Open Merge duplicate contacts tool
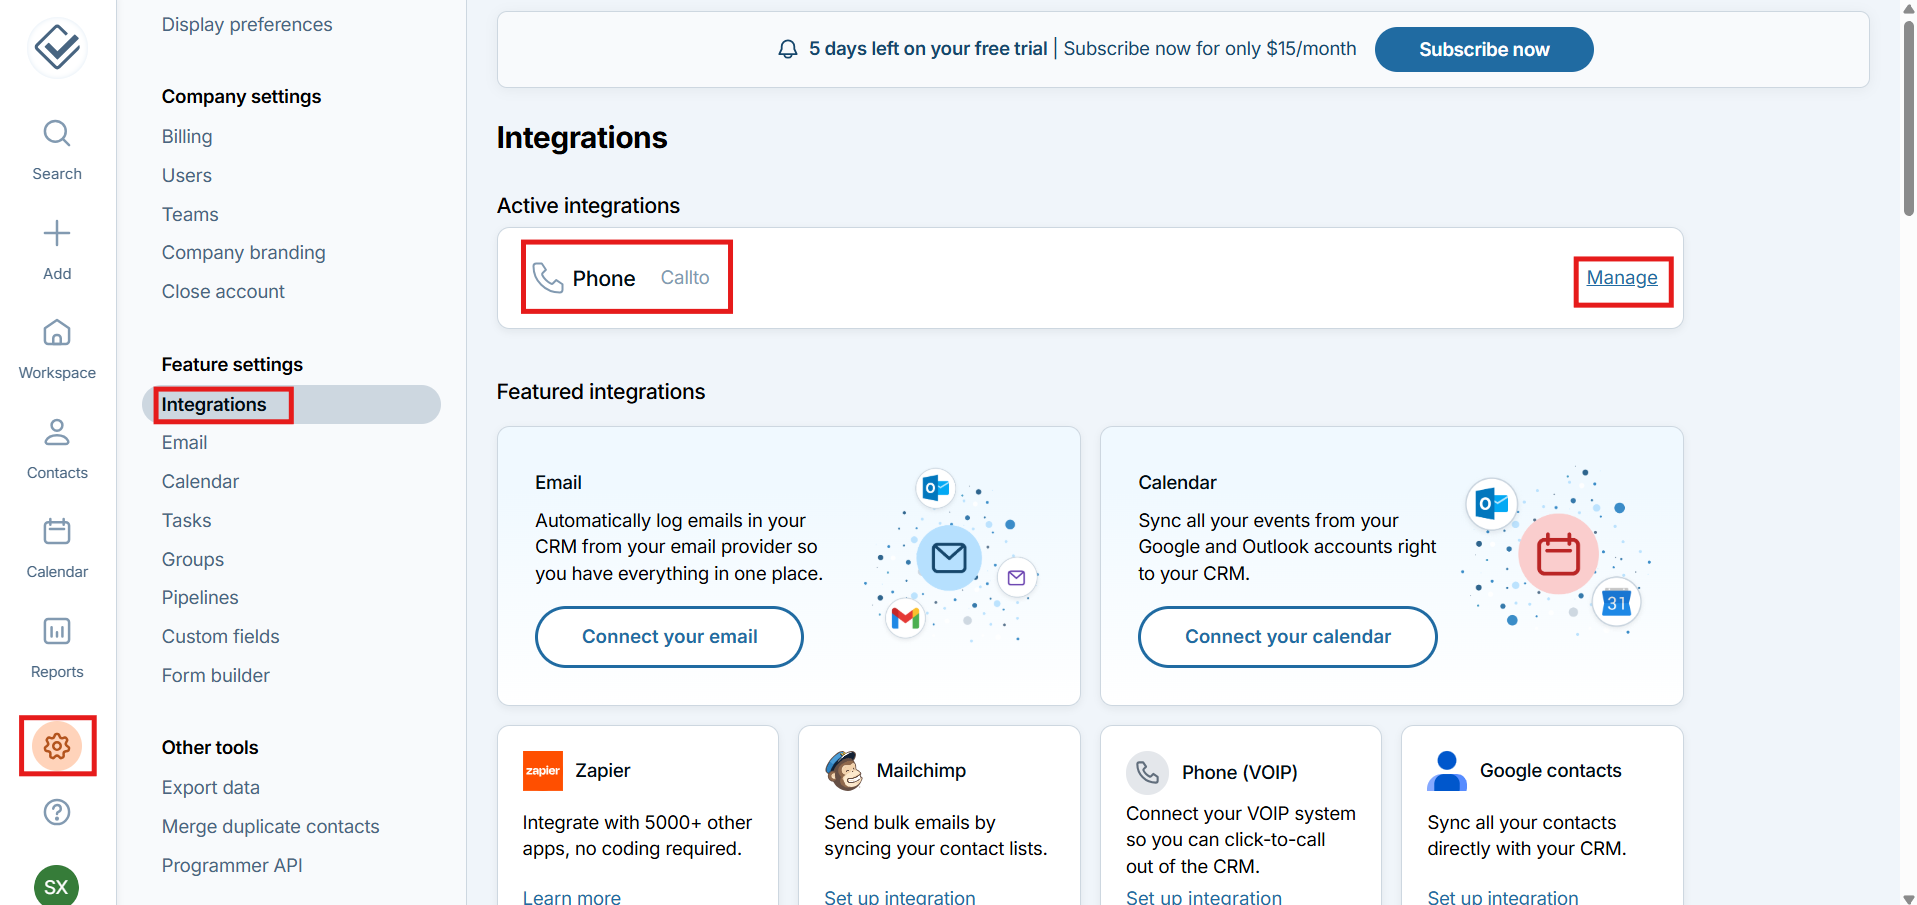The image size is (1917, 905). [271, 826]
